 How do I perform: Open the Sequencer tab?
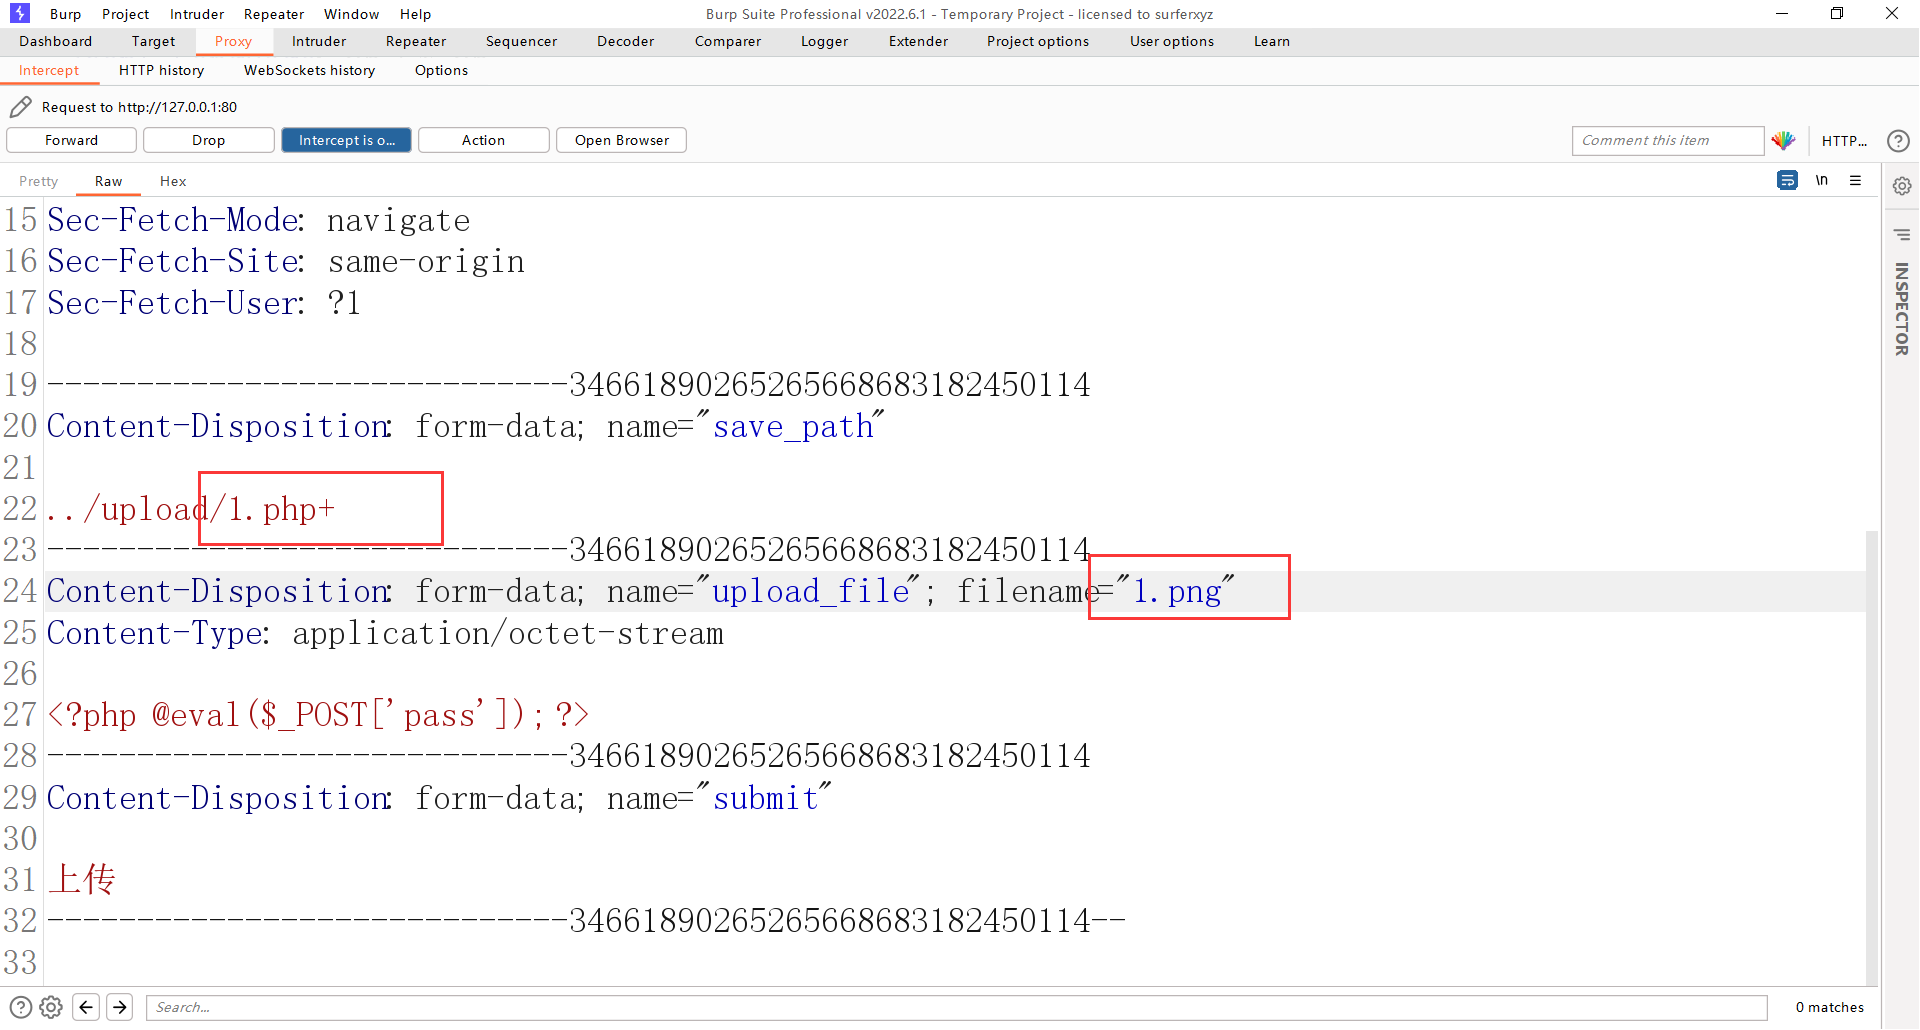click(521, 41)
